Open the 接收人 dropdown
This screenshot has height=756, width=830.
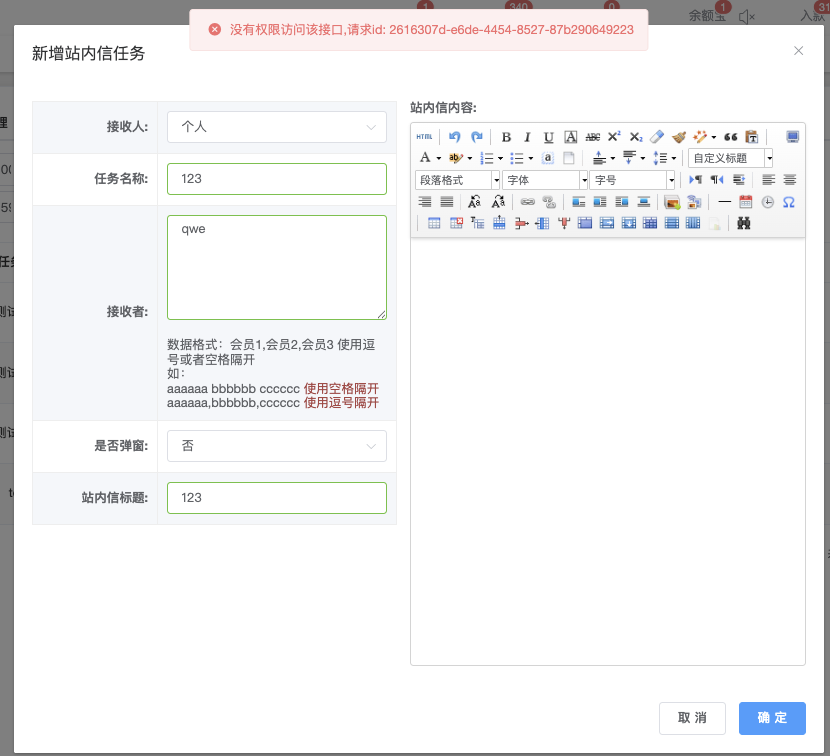click(x=276, y=127)
